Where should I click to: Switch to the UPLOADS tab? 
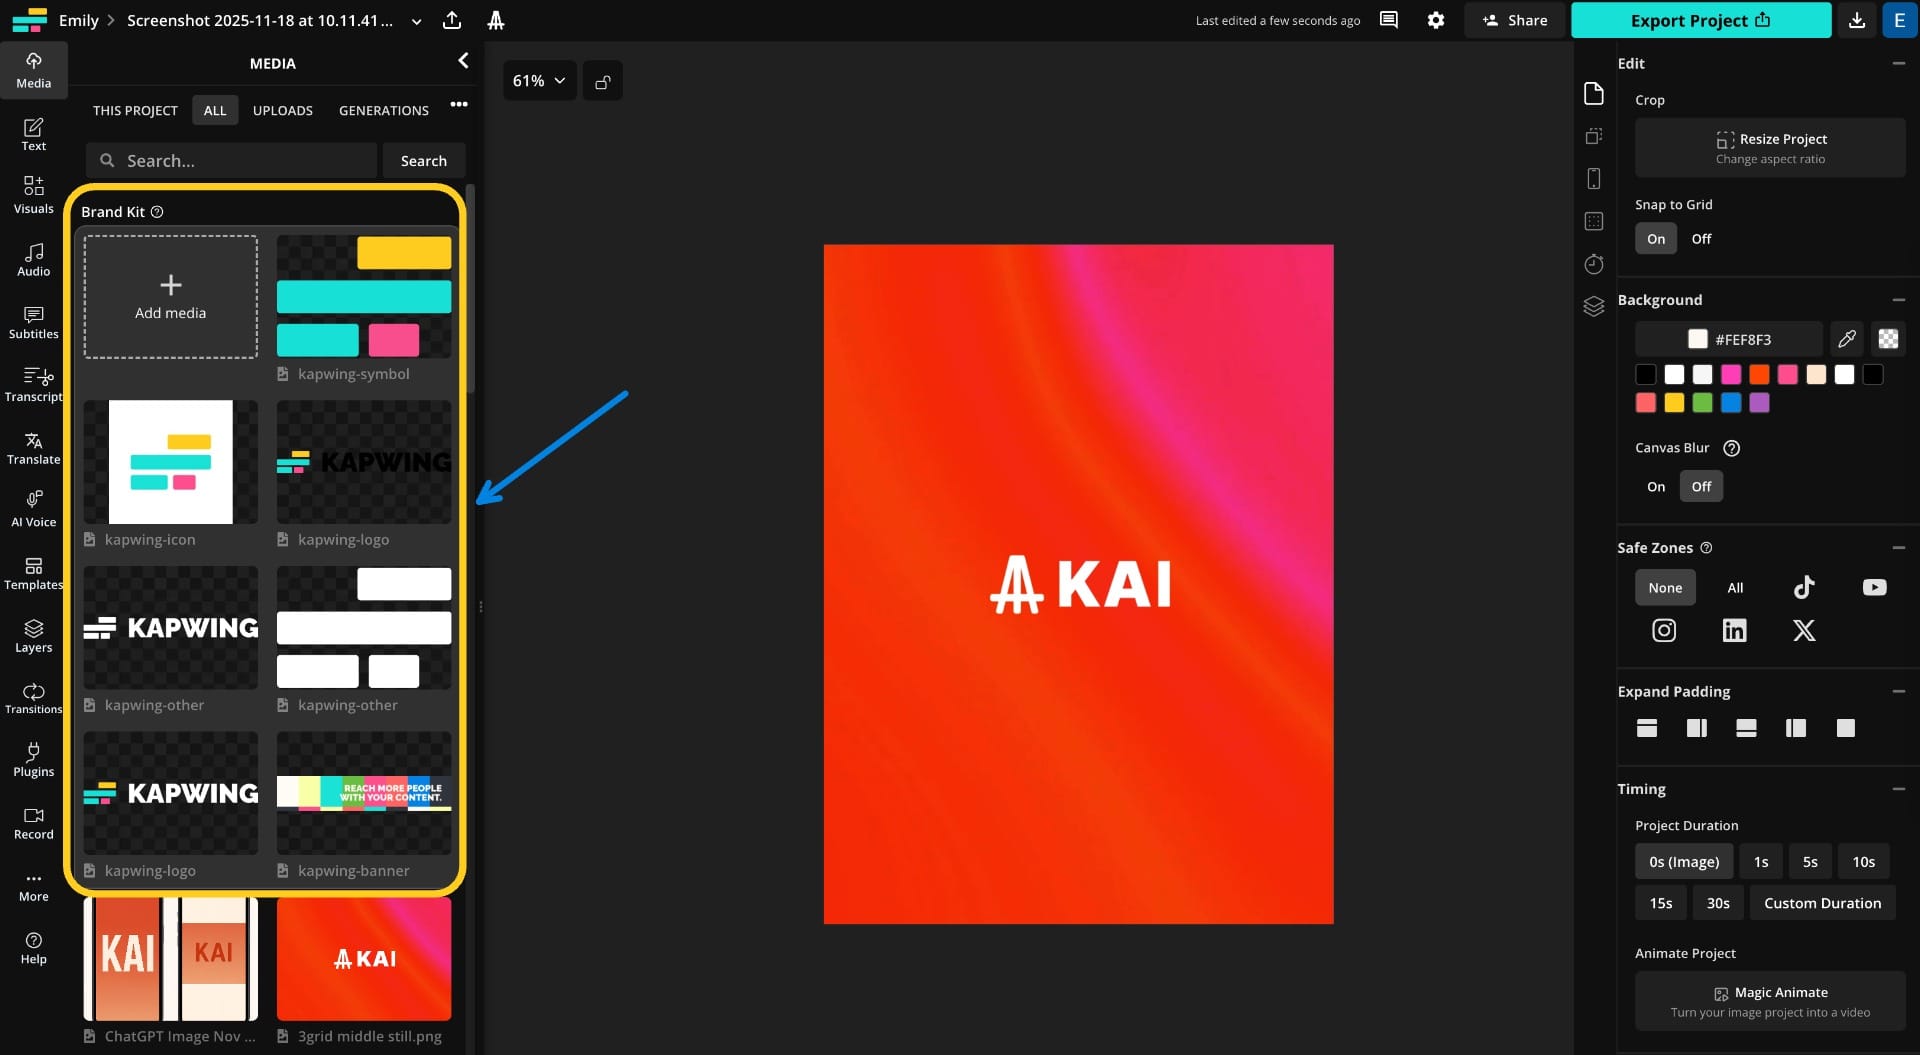[x=282, y=110]
